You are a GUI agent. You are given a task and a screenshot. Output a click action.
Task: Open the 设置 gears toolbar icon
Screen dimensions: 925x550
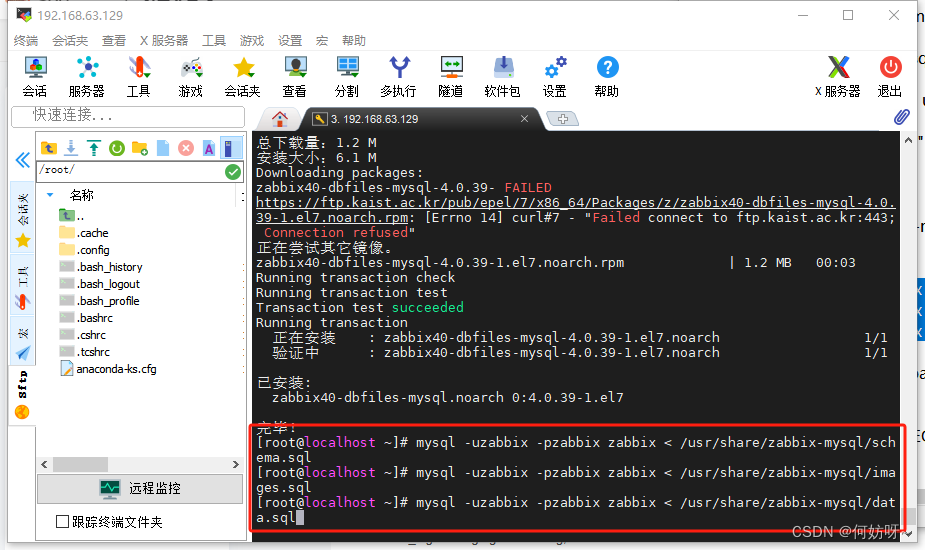pos(555,77)
